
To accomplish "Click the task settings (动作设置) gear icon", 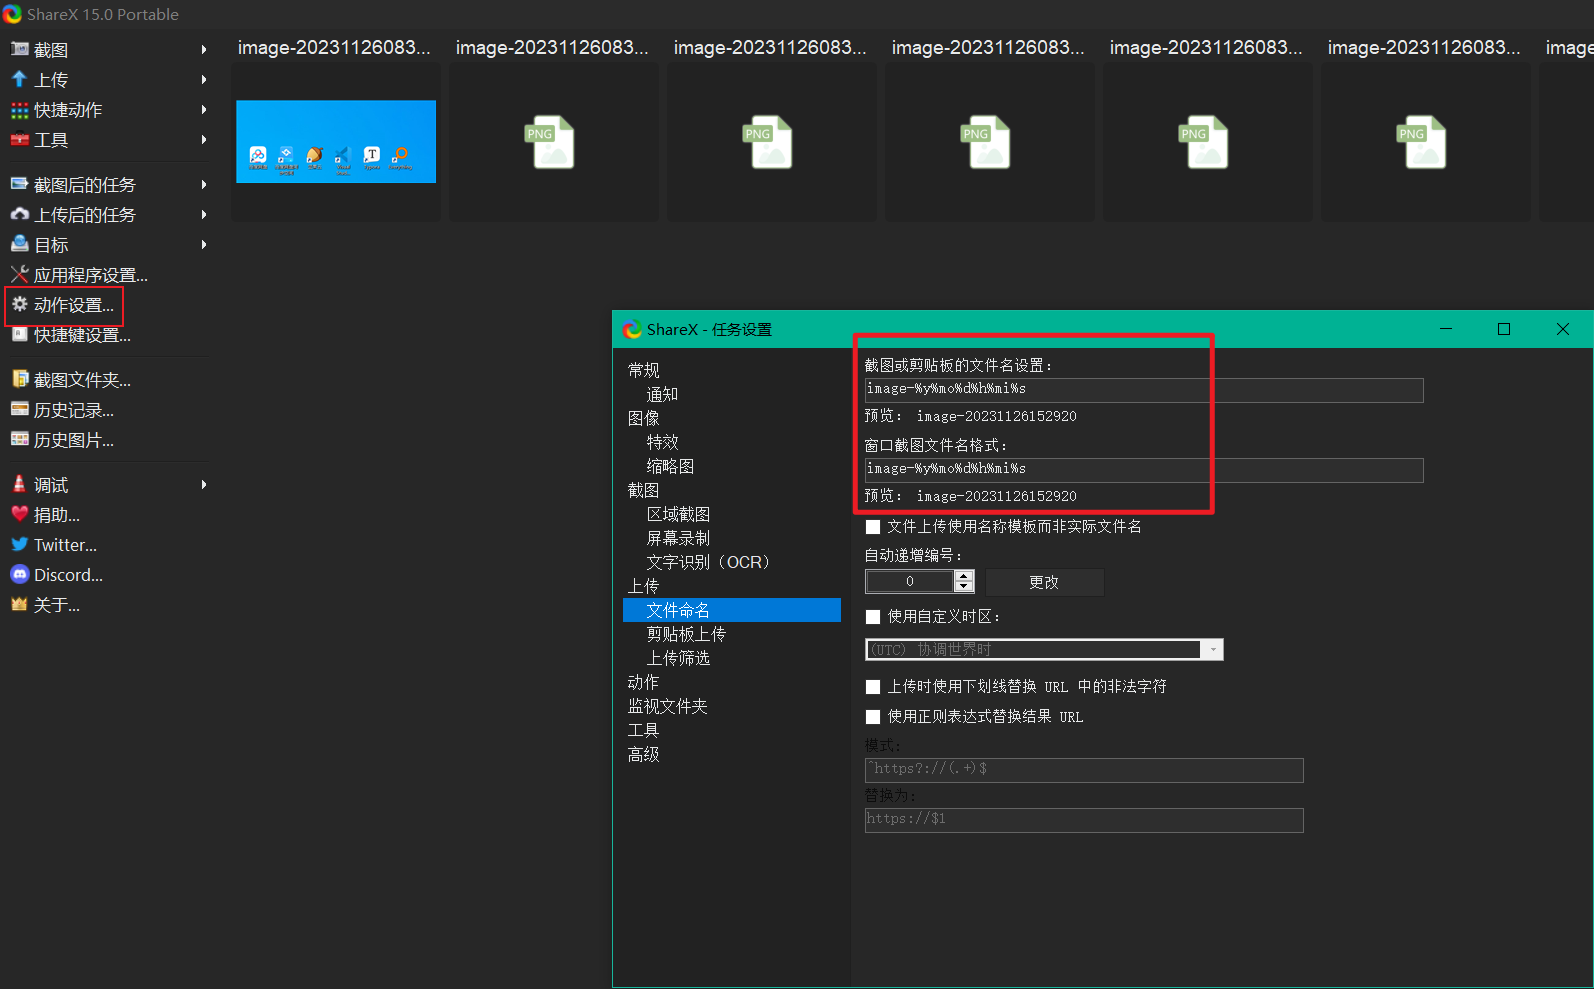I will pyautogui.click(x=19, y=304).
